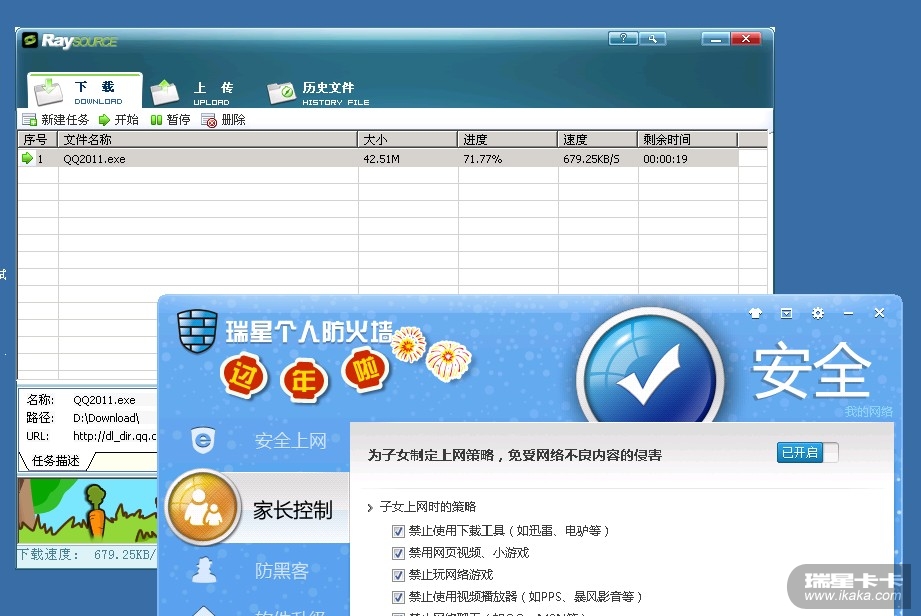Select the QQ2011.exe download row
Viewport: 921px width, 616px height.
378,159
